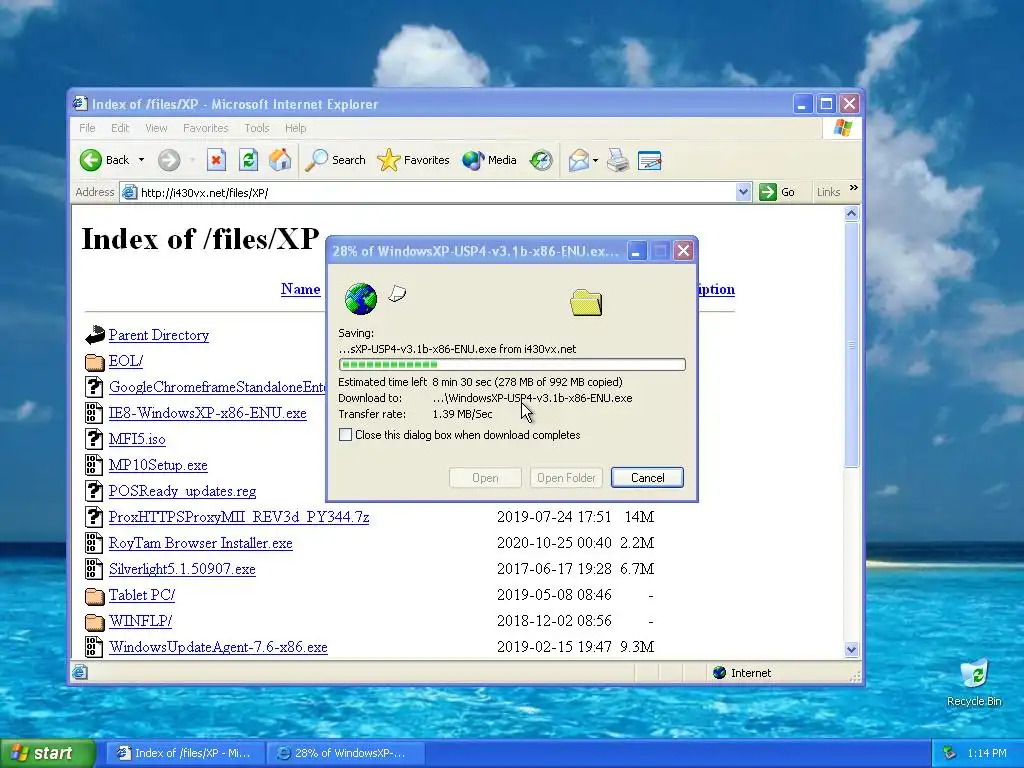The height and width of the screenshot is (768, 1024).
Task: Click binary icon beside Silverlight5.1.50907.exe
Action: coord(94,569)
